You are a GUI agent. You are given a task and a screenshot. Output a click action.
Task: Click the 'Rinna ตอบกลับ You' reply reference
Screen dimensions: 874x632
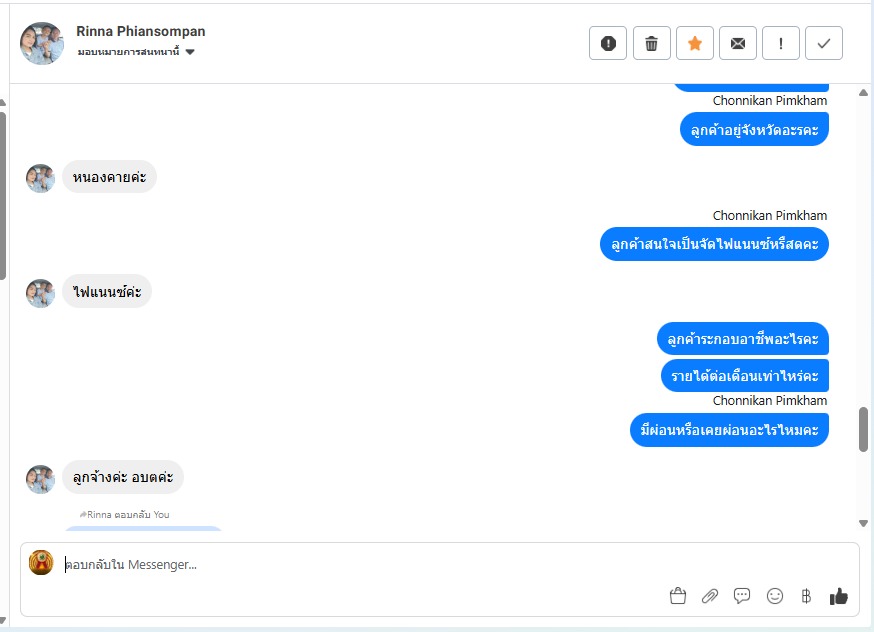124,514
